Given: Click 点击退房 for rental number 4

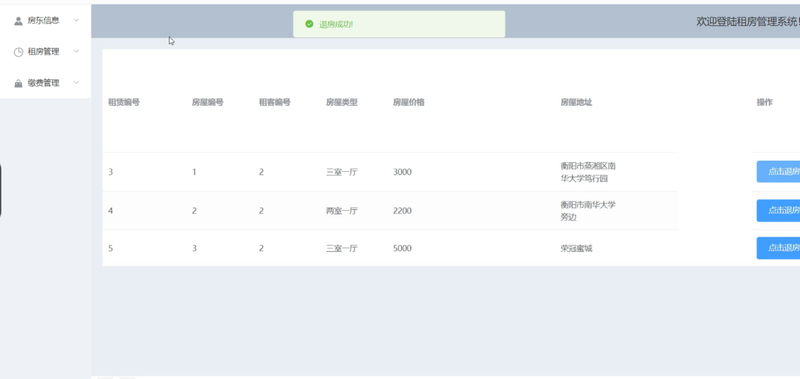Looking at the screenshot, I should (778, 210).
